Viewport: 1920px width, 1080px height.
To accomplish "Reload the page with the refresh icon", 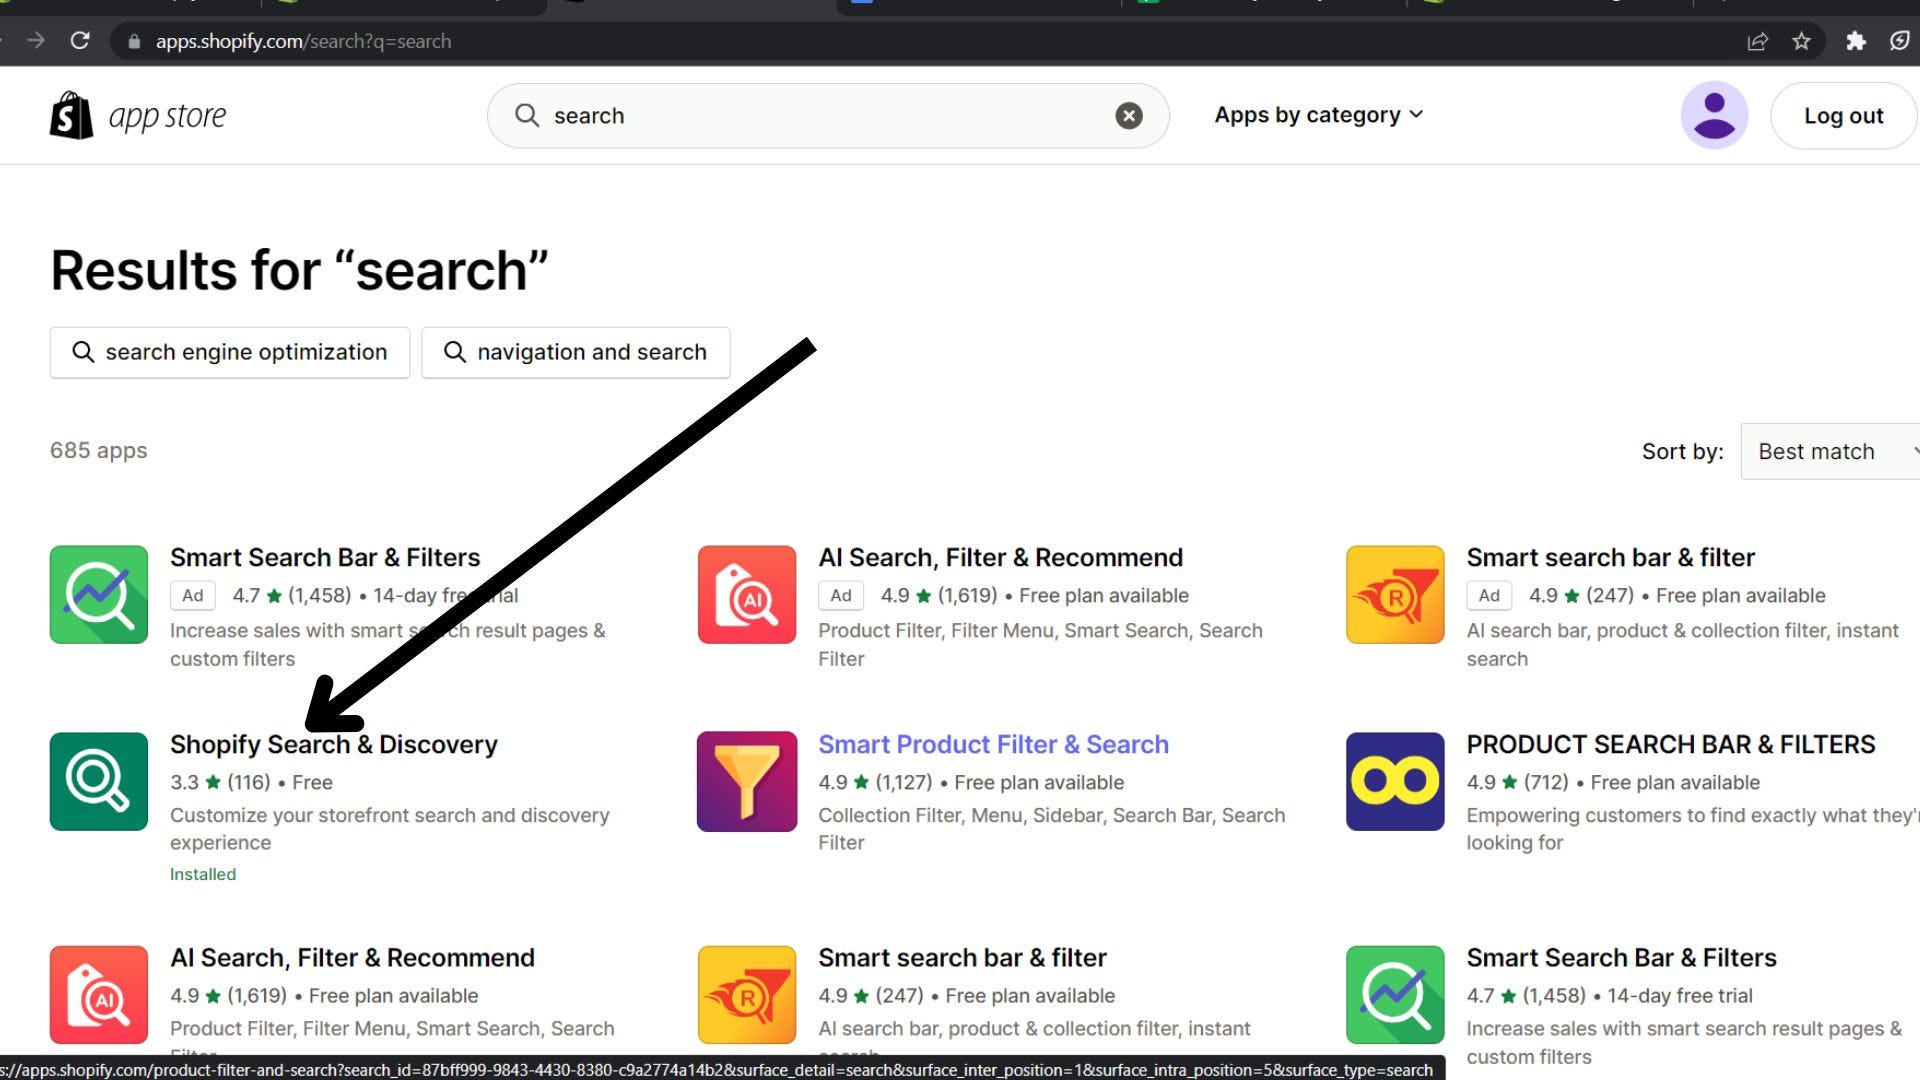I will [x=80, y=41].
